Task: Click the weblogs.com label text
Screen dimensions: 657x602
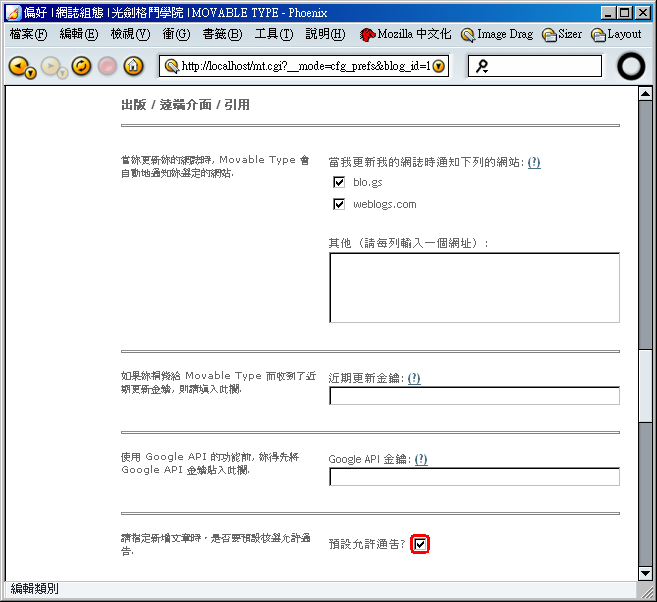Action: [x=385, y=204]
